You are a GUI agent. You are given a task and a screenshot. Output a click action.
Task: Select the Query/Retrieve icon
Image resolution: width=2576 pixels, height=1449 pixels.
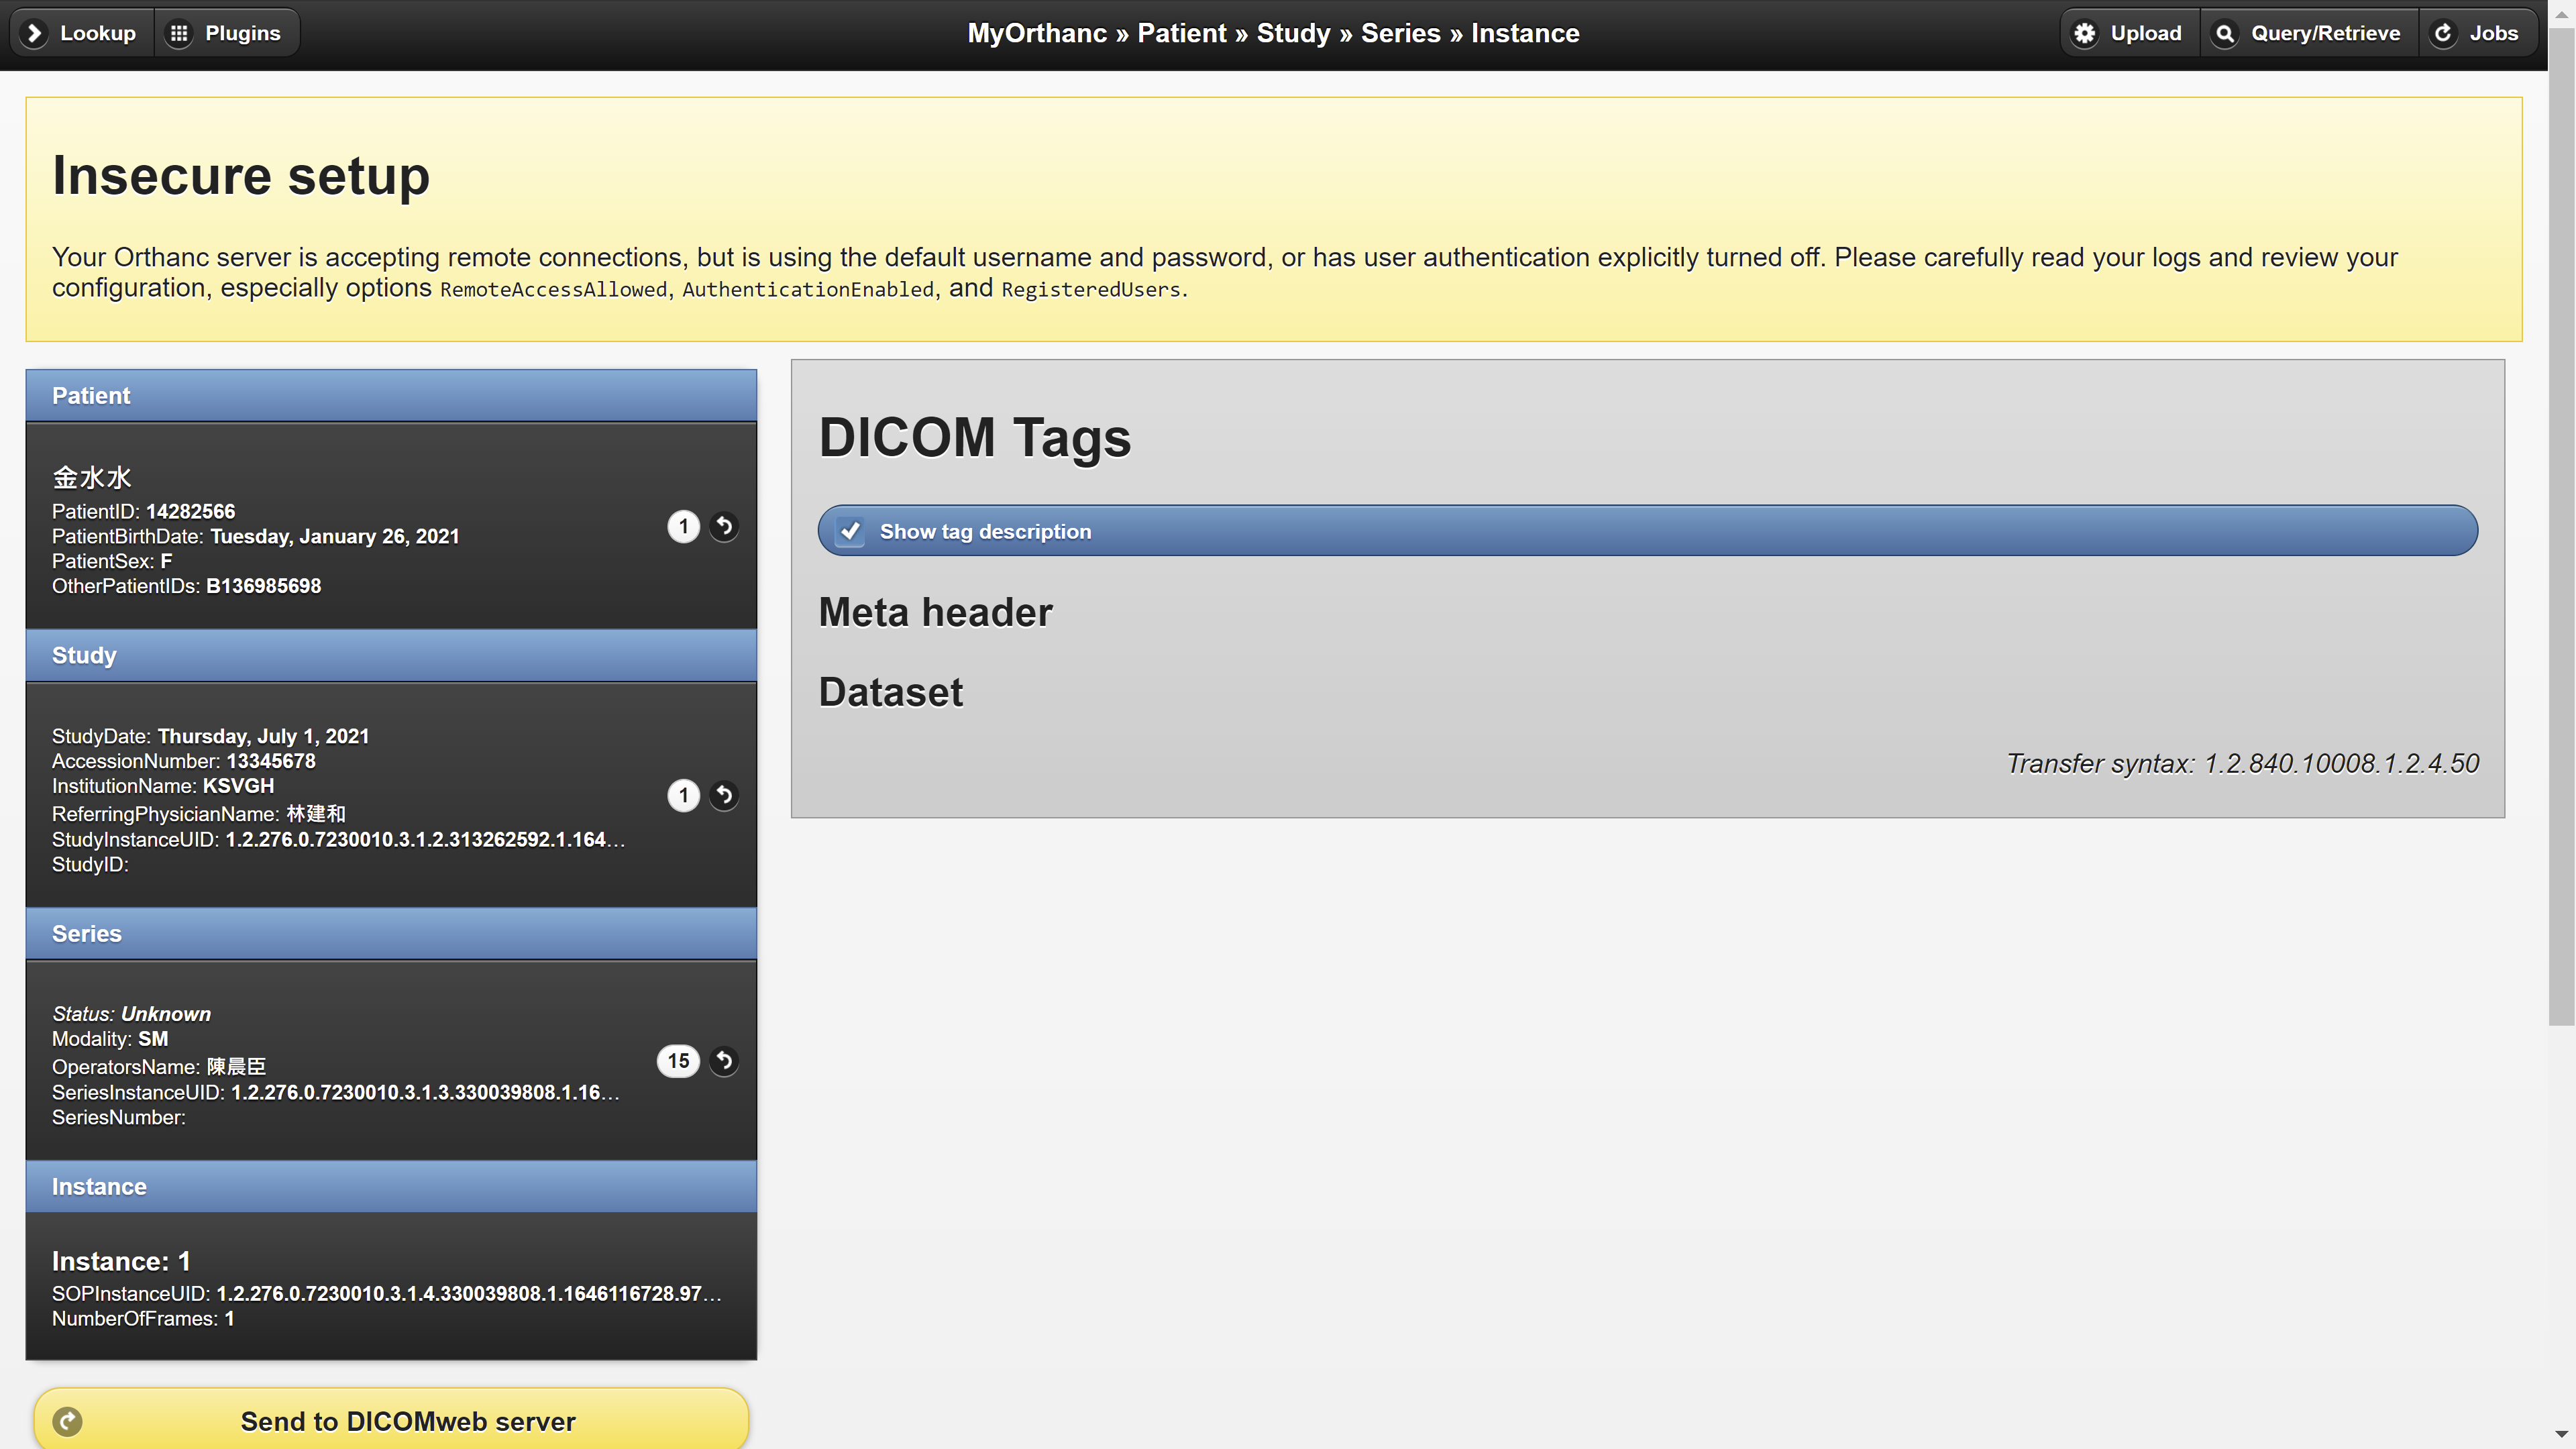[x=2226, y=34]
